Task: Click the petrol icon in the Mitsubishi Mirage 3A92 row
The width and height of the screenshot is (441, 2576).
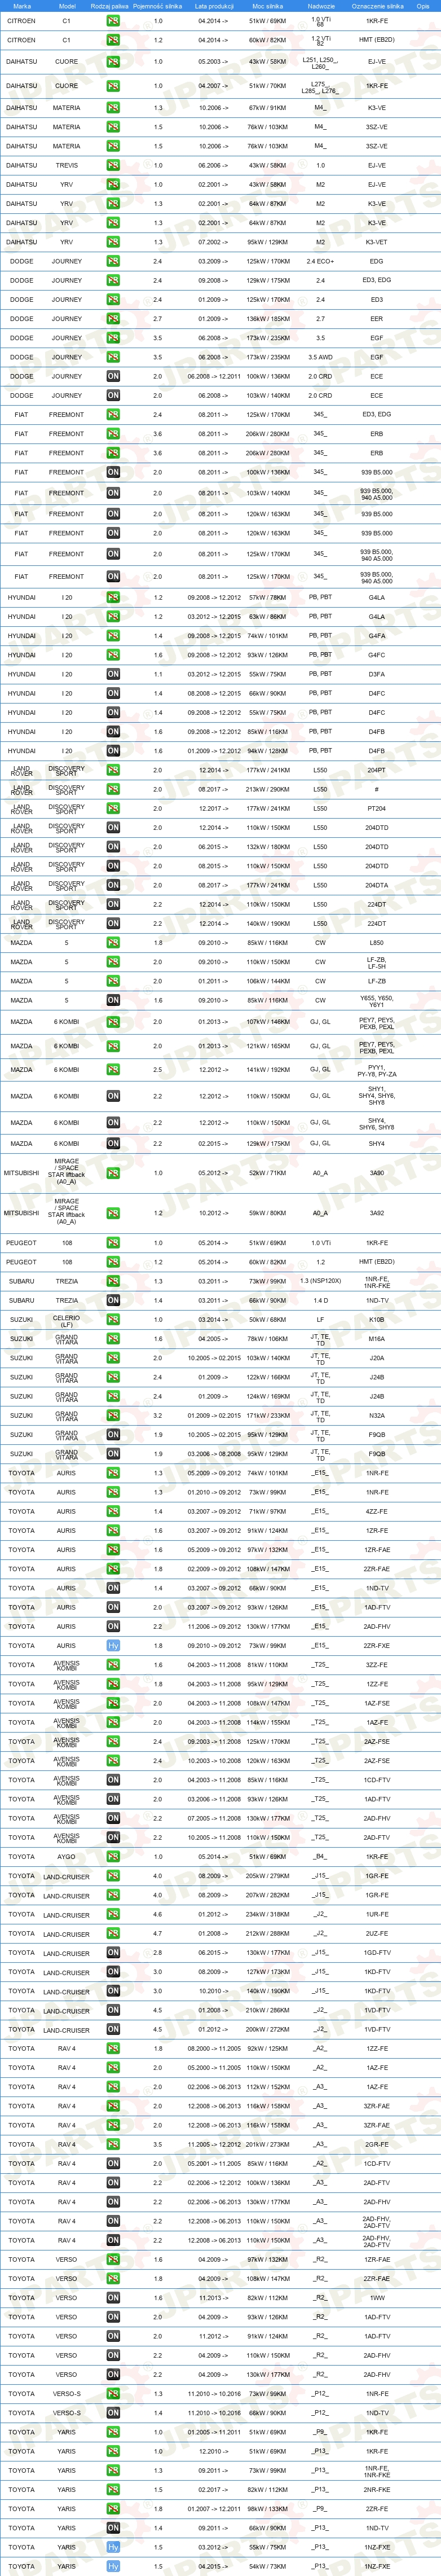Action: pyautogui.click(x=113, y=1213)
